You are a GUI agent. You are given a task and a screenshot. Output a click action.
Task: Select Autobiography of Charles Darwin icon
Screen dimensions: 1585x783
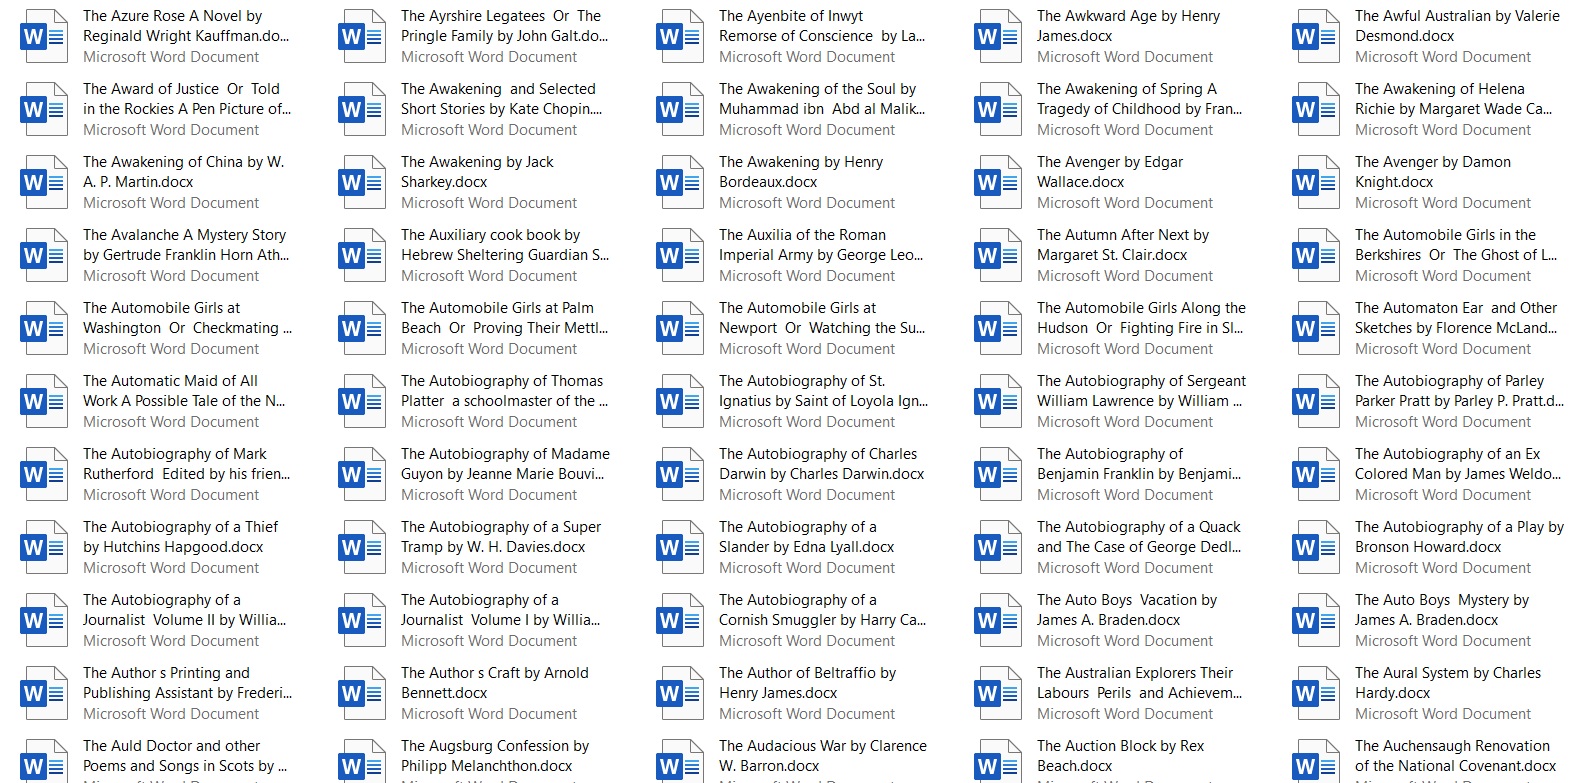(679, 475)
